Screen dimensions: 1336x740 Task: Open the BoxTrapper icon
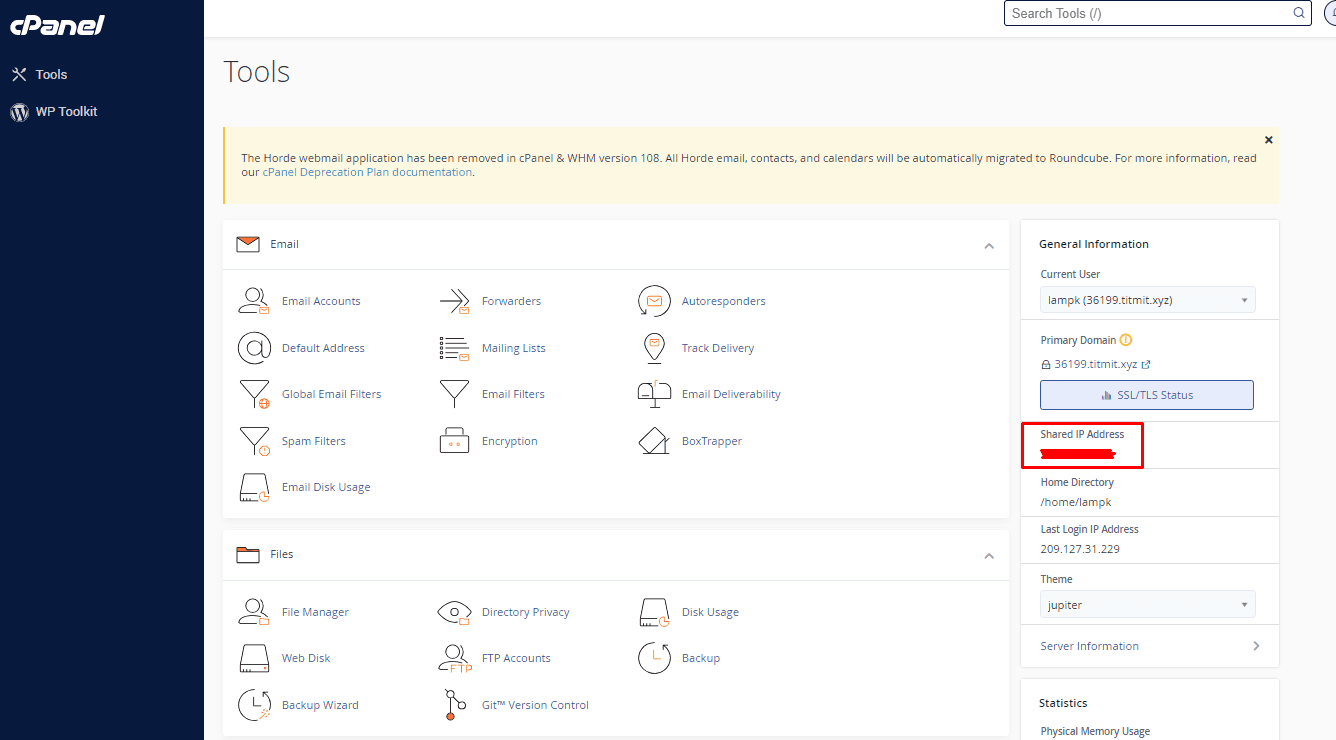click(x=654, y=441)
